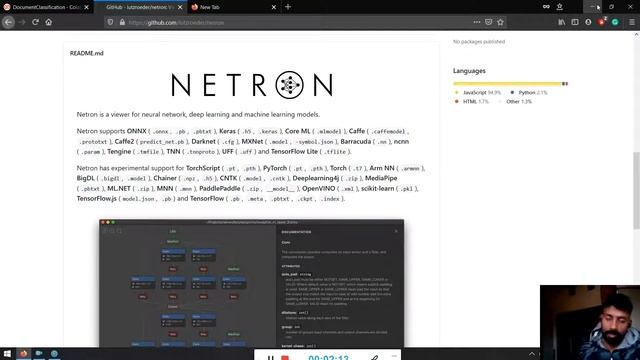Reload the current page
The width and height of the screenshot is (640, 360).
(36, 22)
